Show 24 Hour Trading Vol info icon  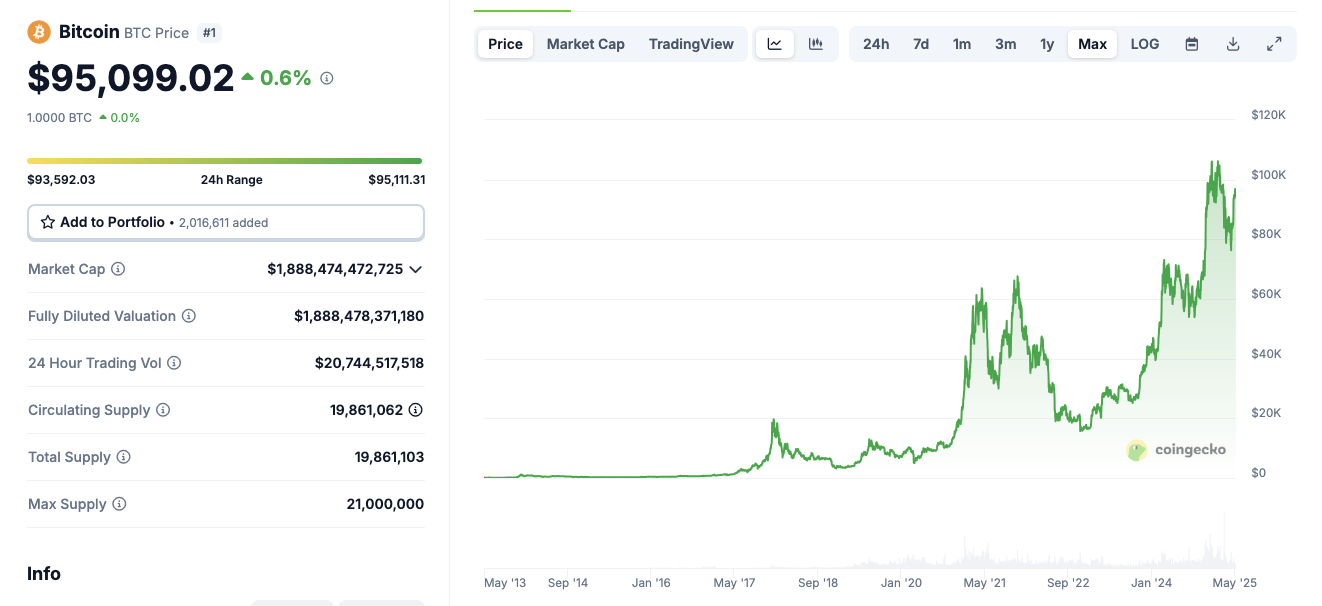pos(174,363)
